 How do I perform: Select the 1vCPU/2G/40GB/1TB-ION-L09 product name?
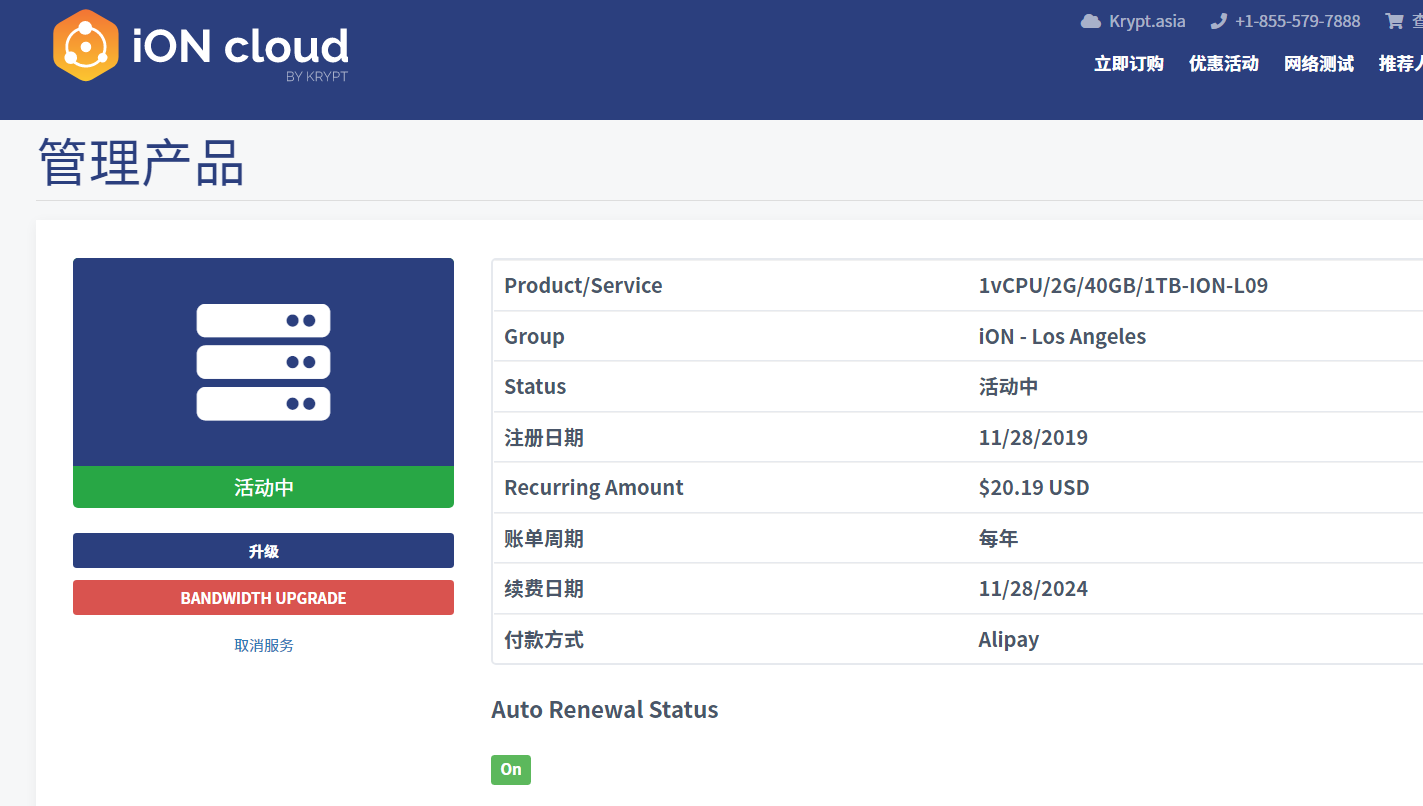(x=1123, y=286)
